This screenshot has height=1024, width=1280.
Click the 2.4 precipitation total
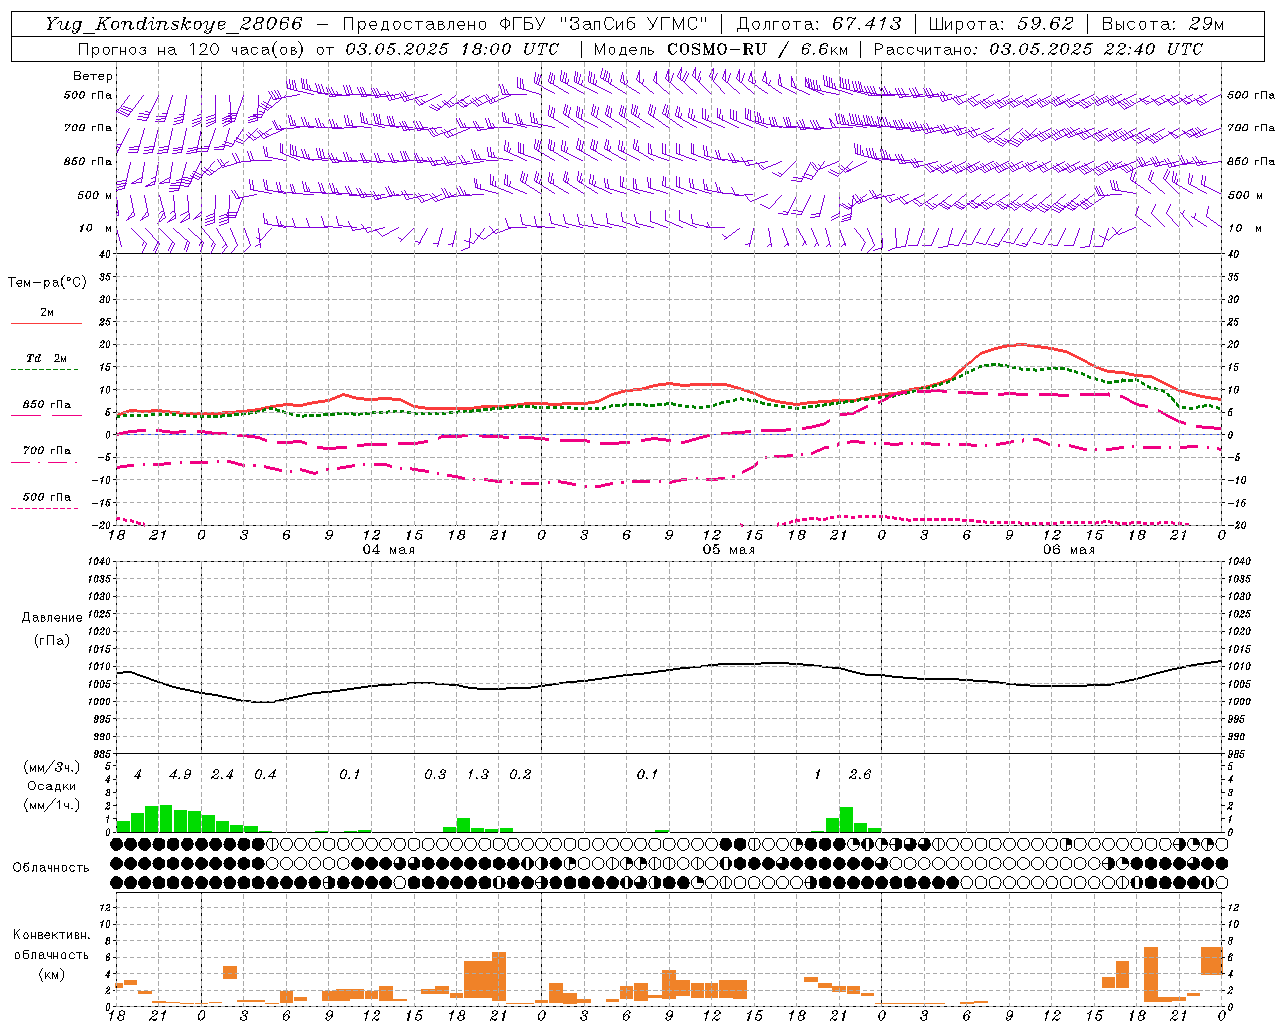(x=222, y=775)
